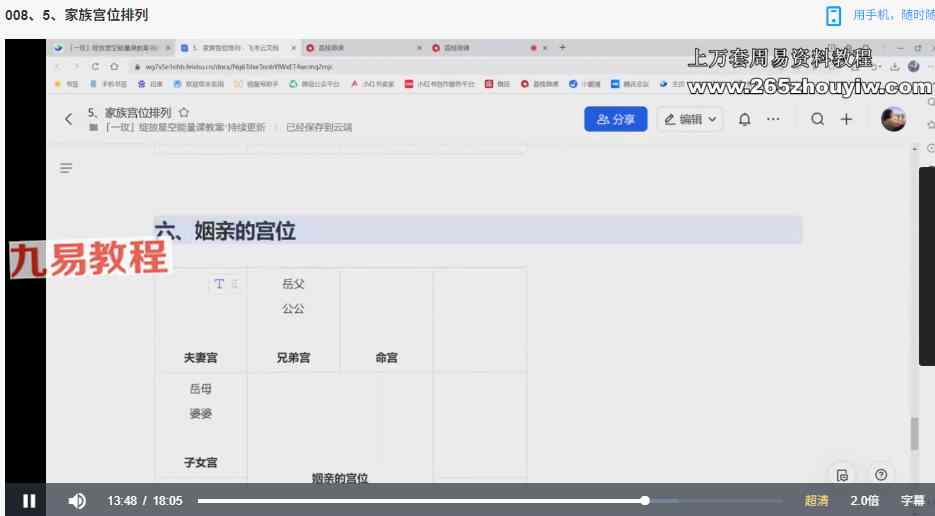Change video quality via 超清

click(x=816, y=501)
